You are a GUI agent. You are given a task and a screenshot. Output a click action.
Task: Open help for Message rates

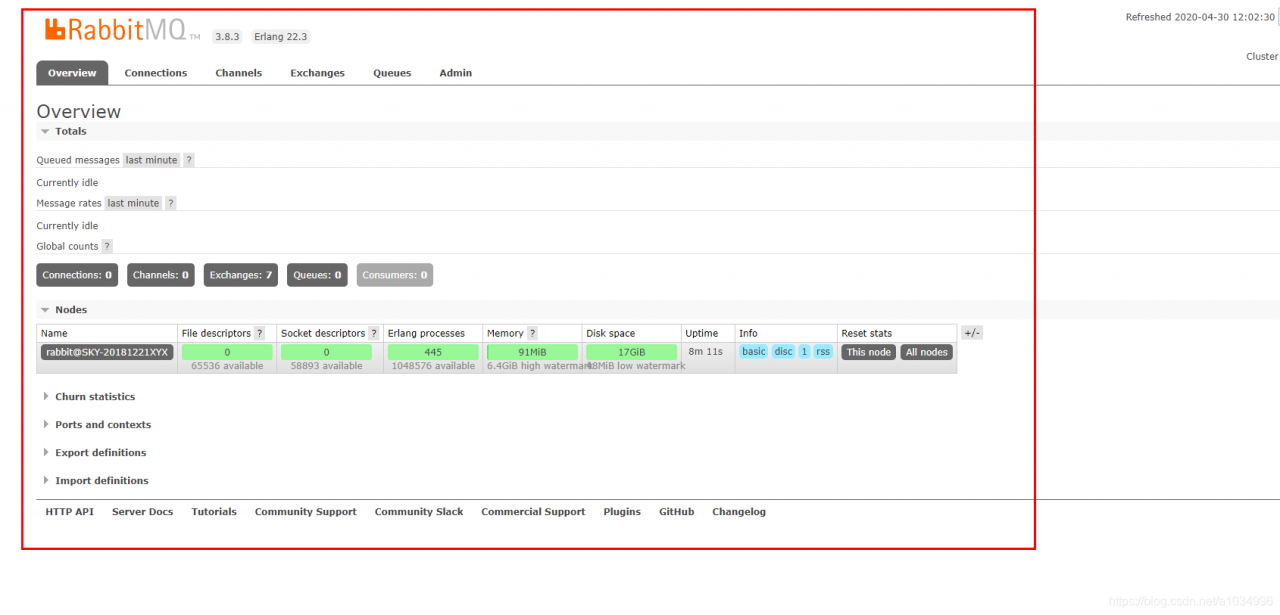171,203
